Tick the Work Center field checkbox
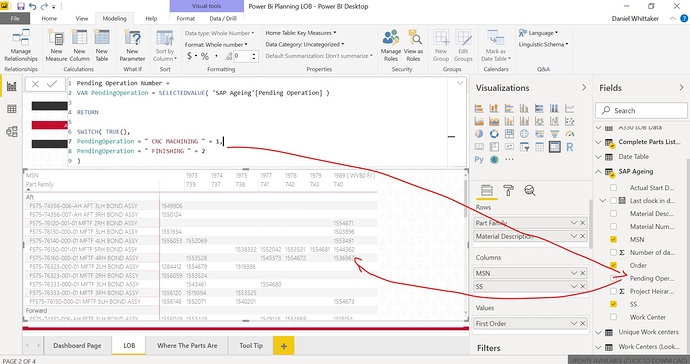Viewport: 690px width, 364px height. (613, 317)
